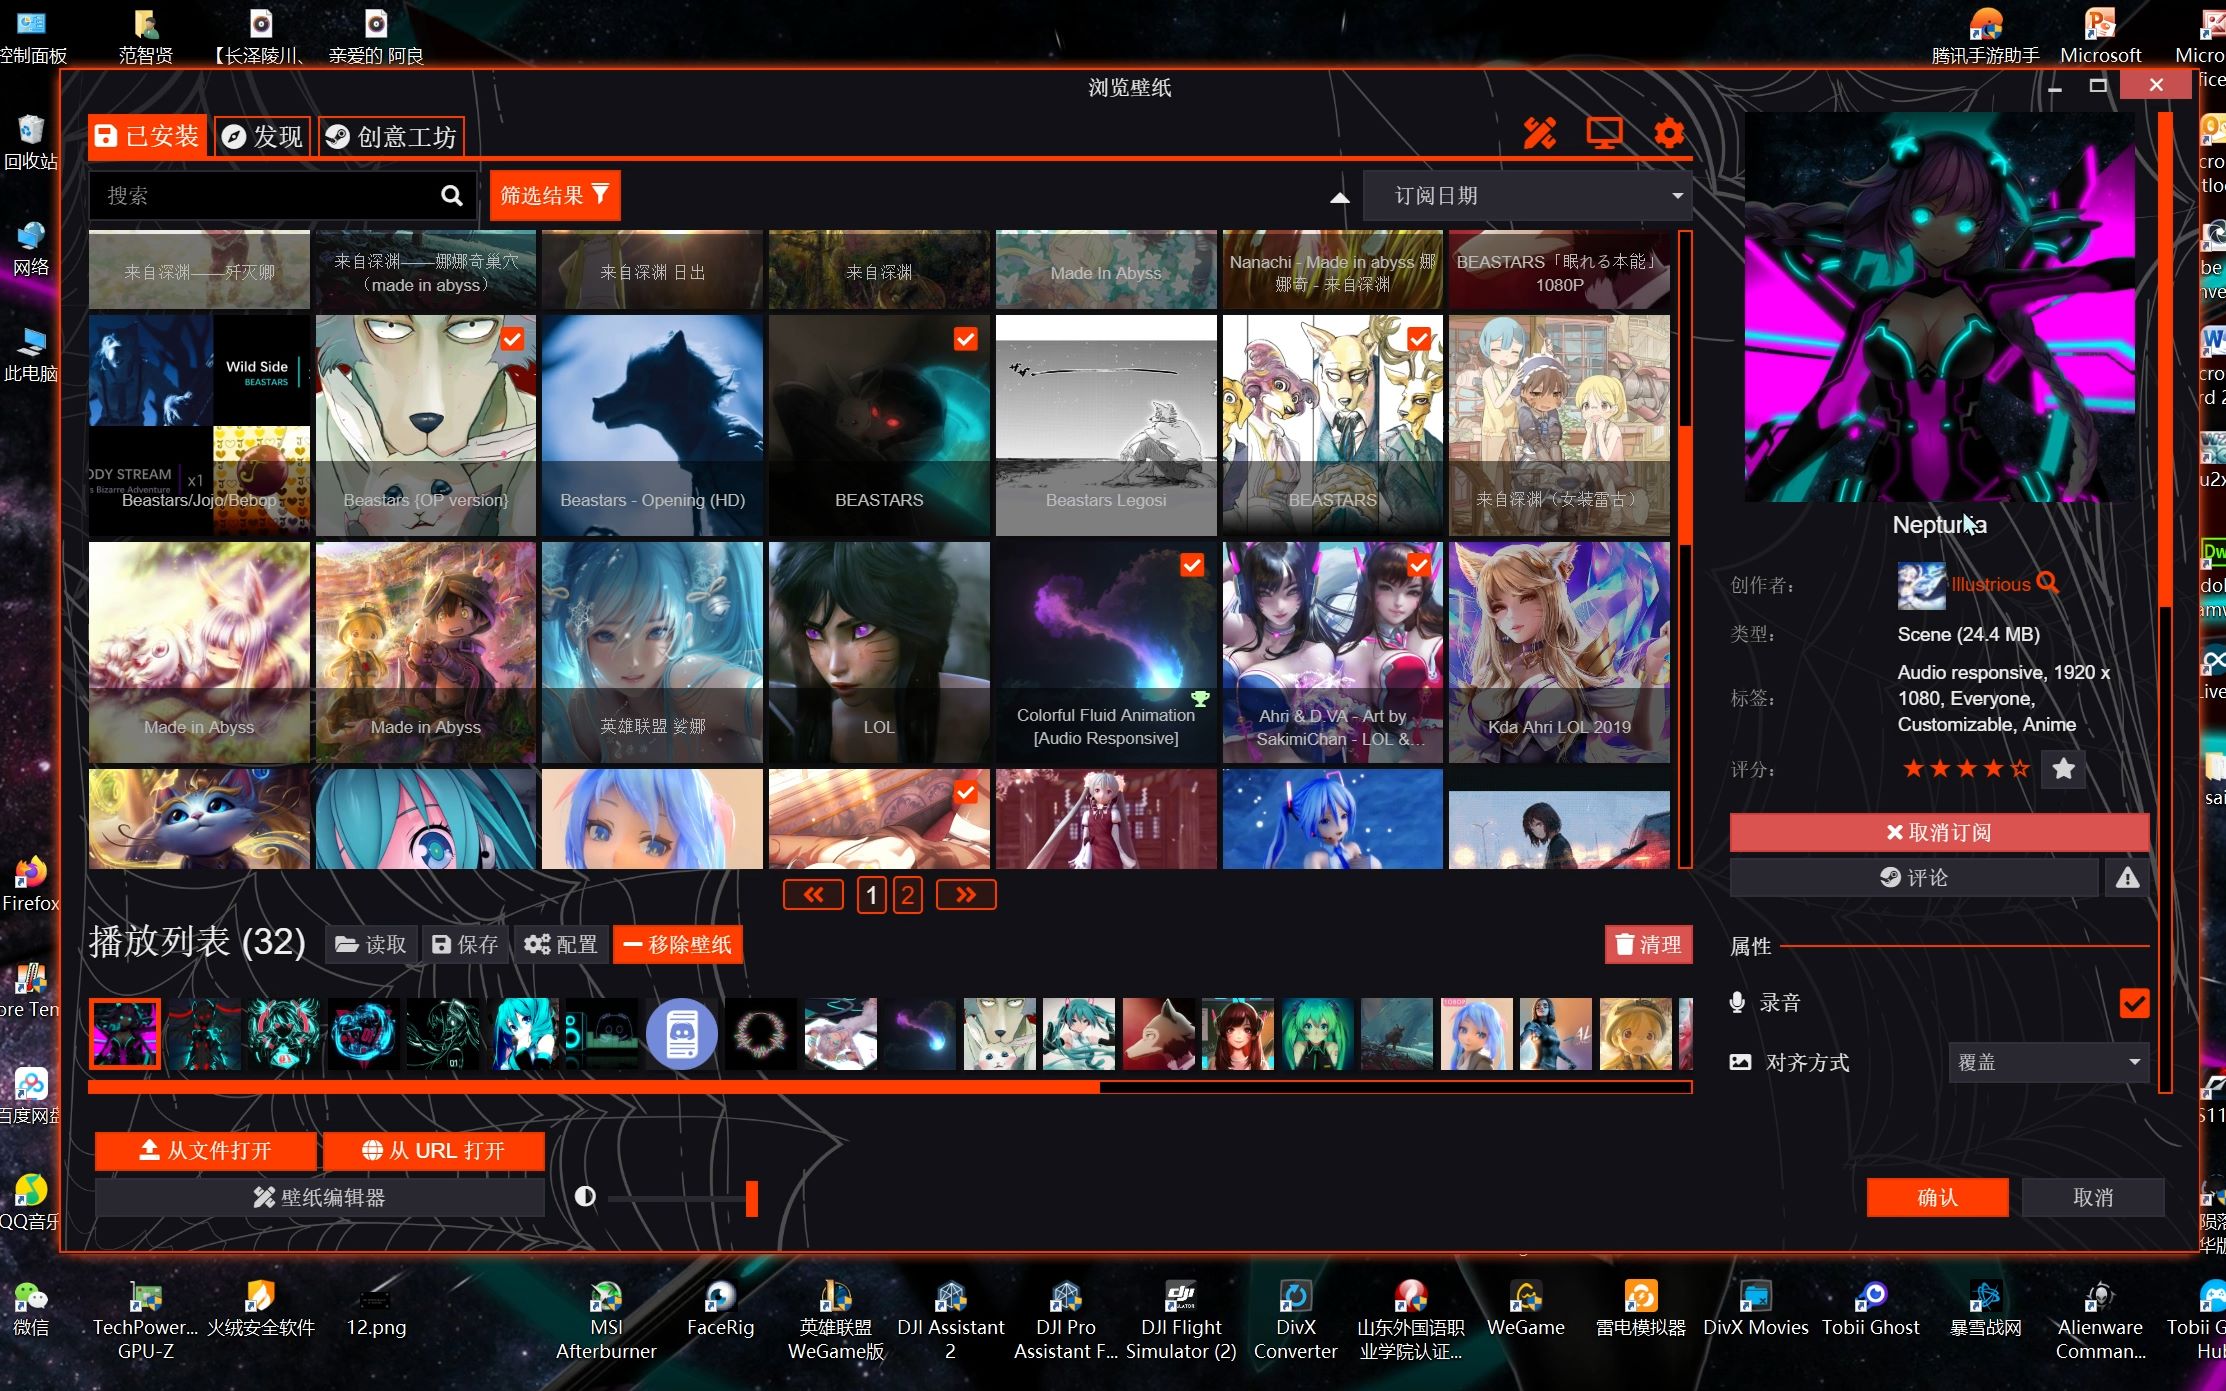Switch to the 创意工坊 workshop tab
The image size is (2226, 1391).
pos(391,136)
